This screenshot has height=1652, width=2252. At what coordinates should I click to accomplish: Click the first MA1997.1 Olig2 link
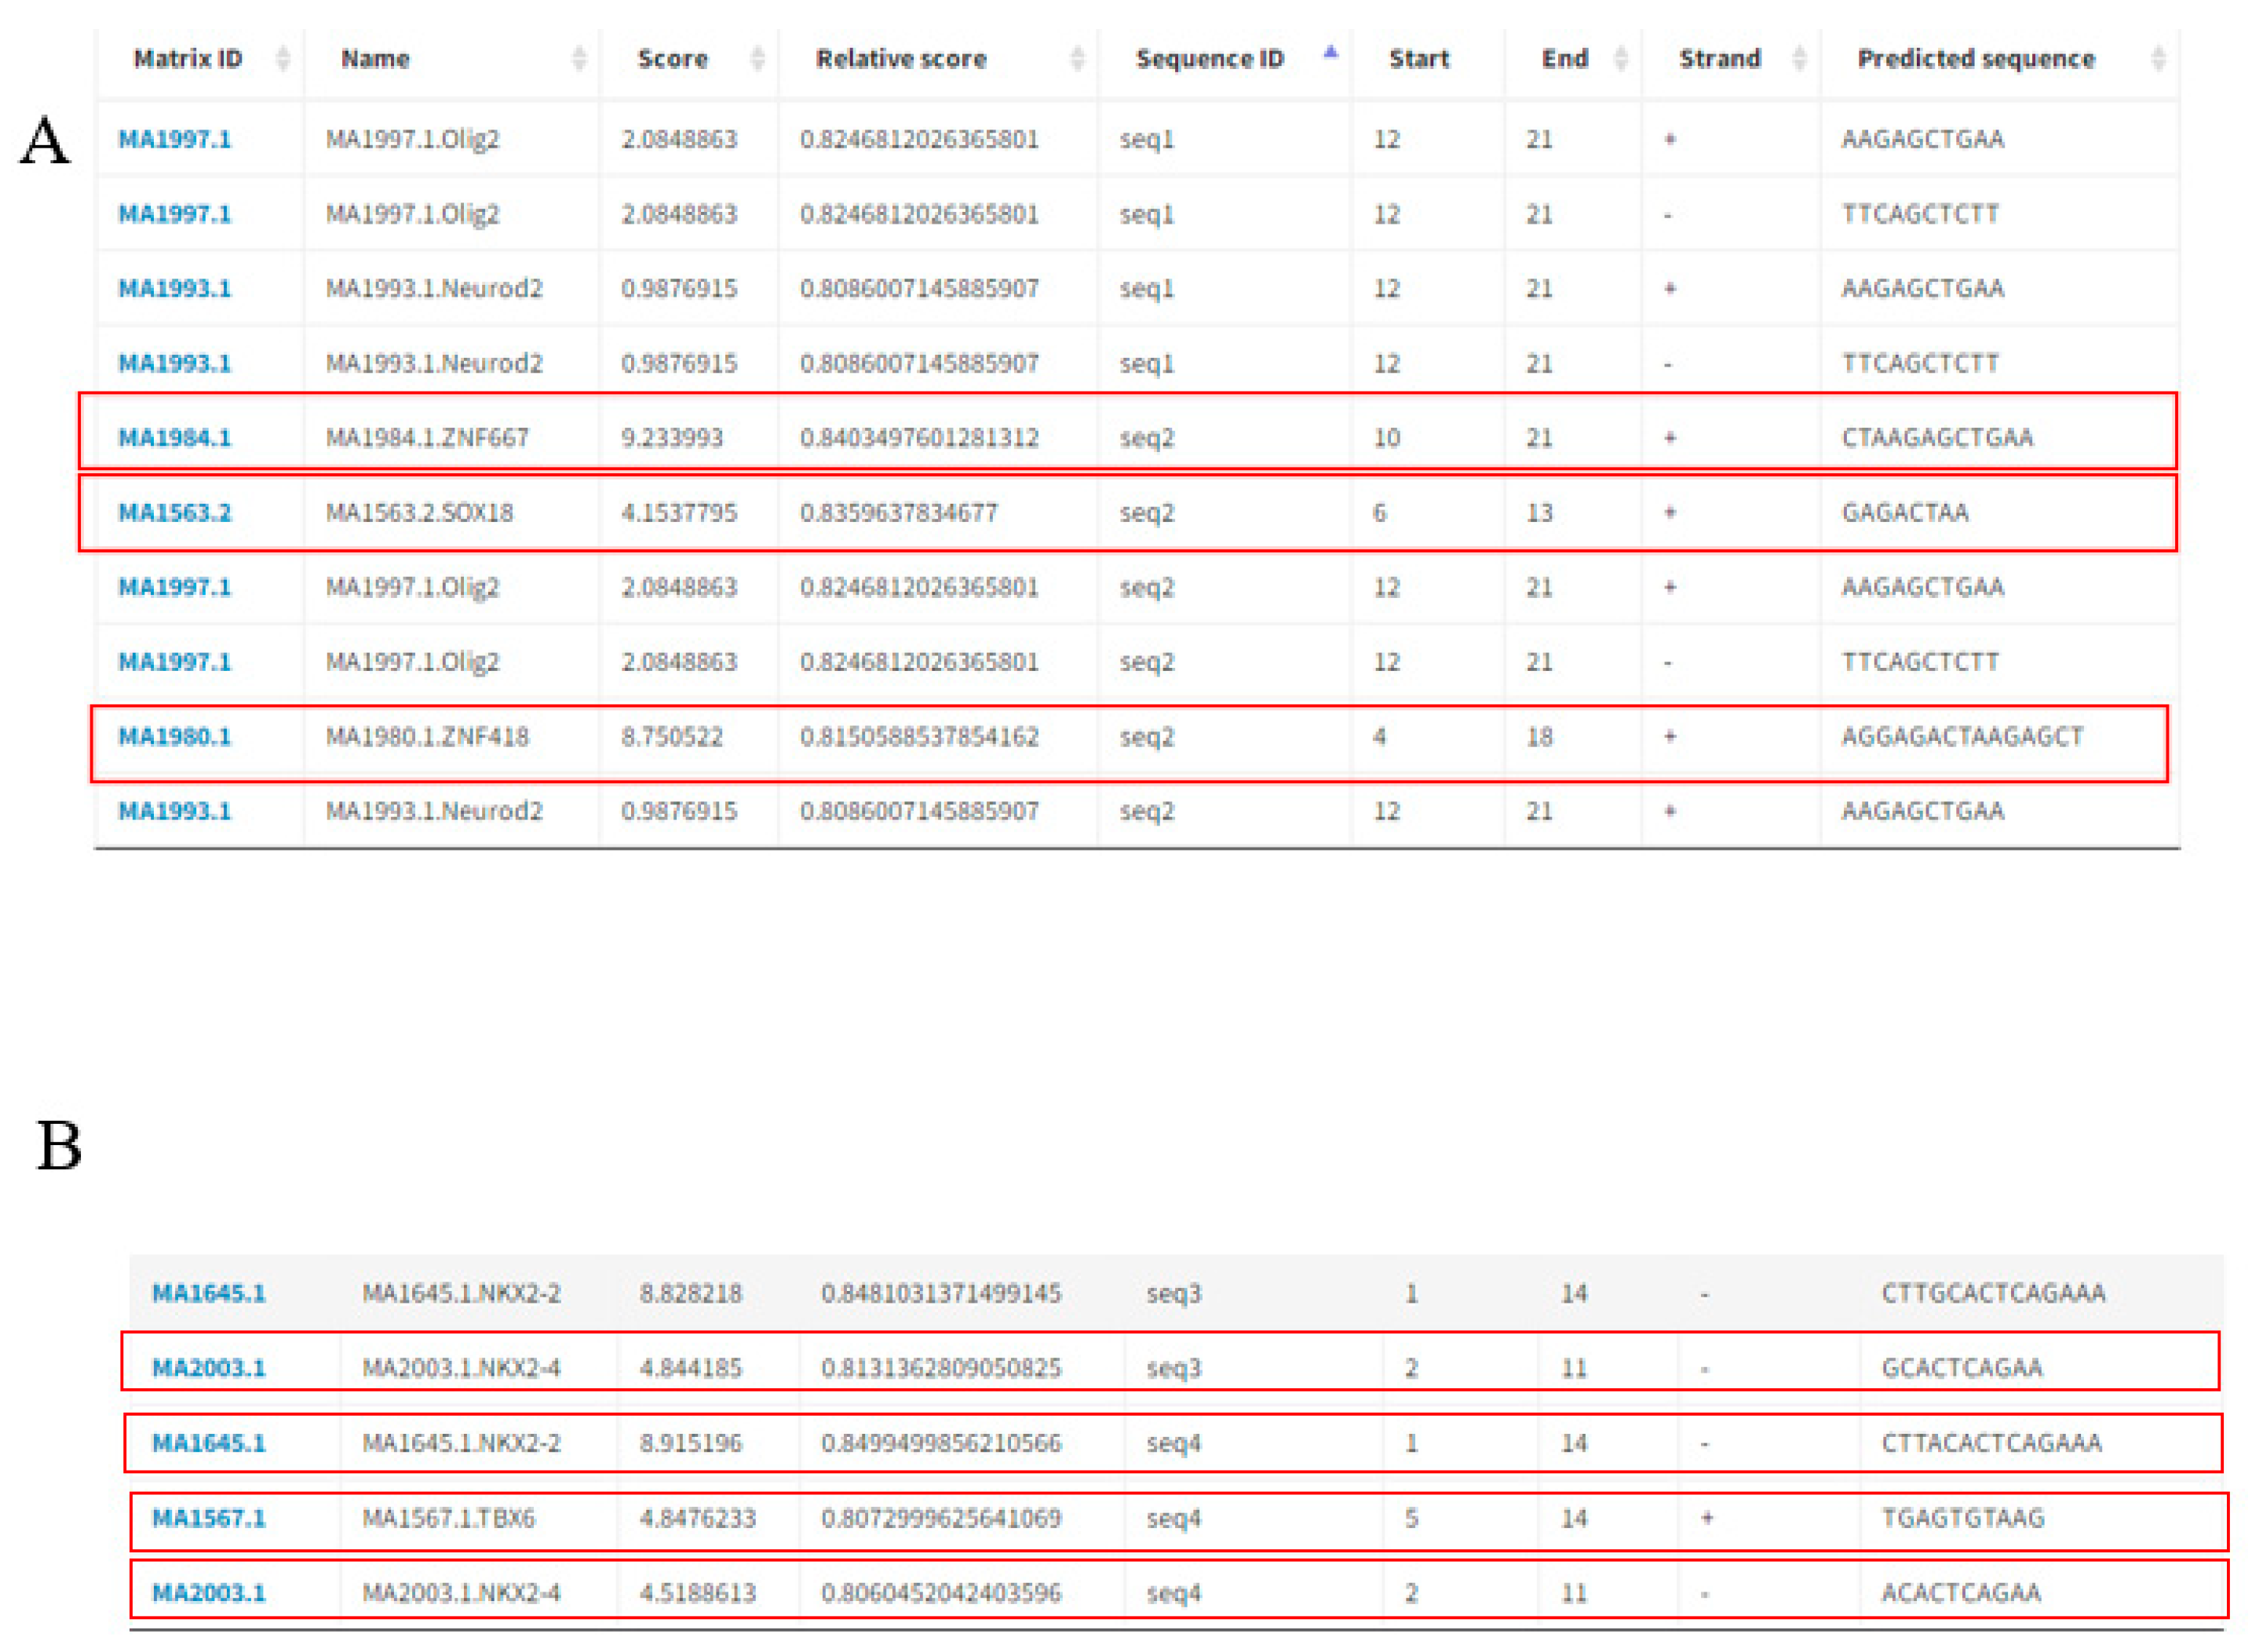[174, 139]
